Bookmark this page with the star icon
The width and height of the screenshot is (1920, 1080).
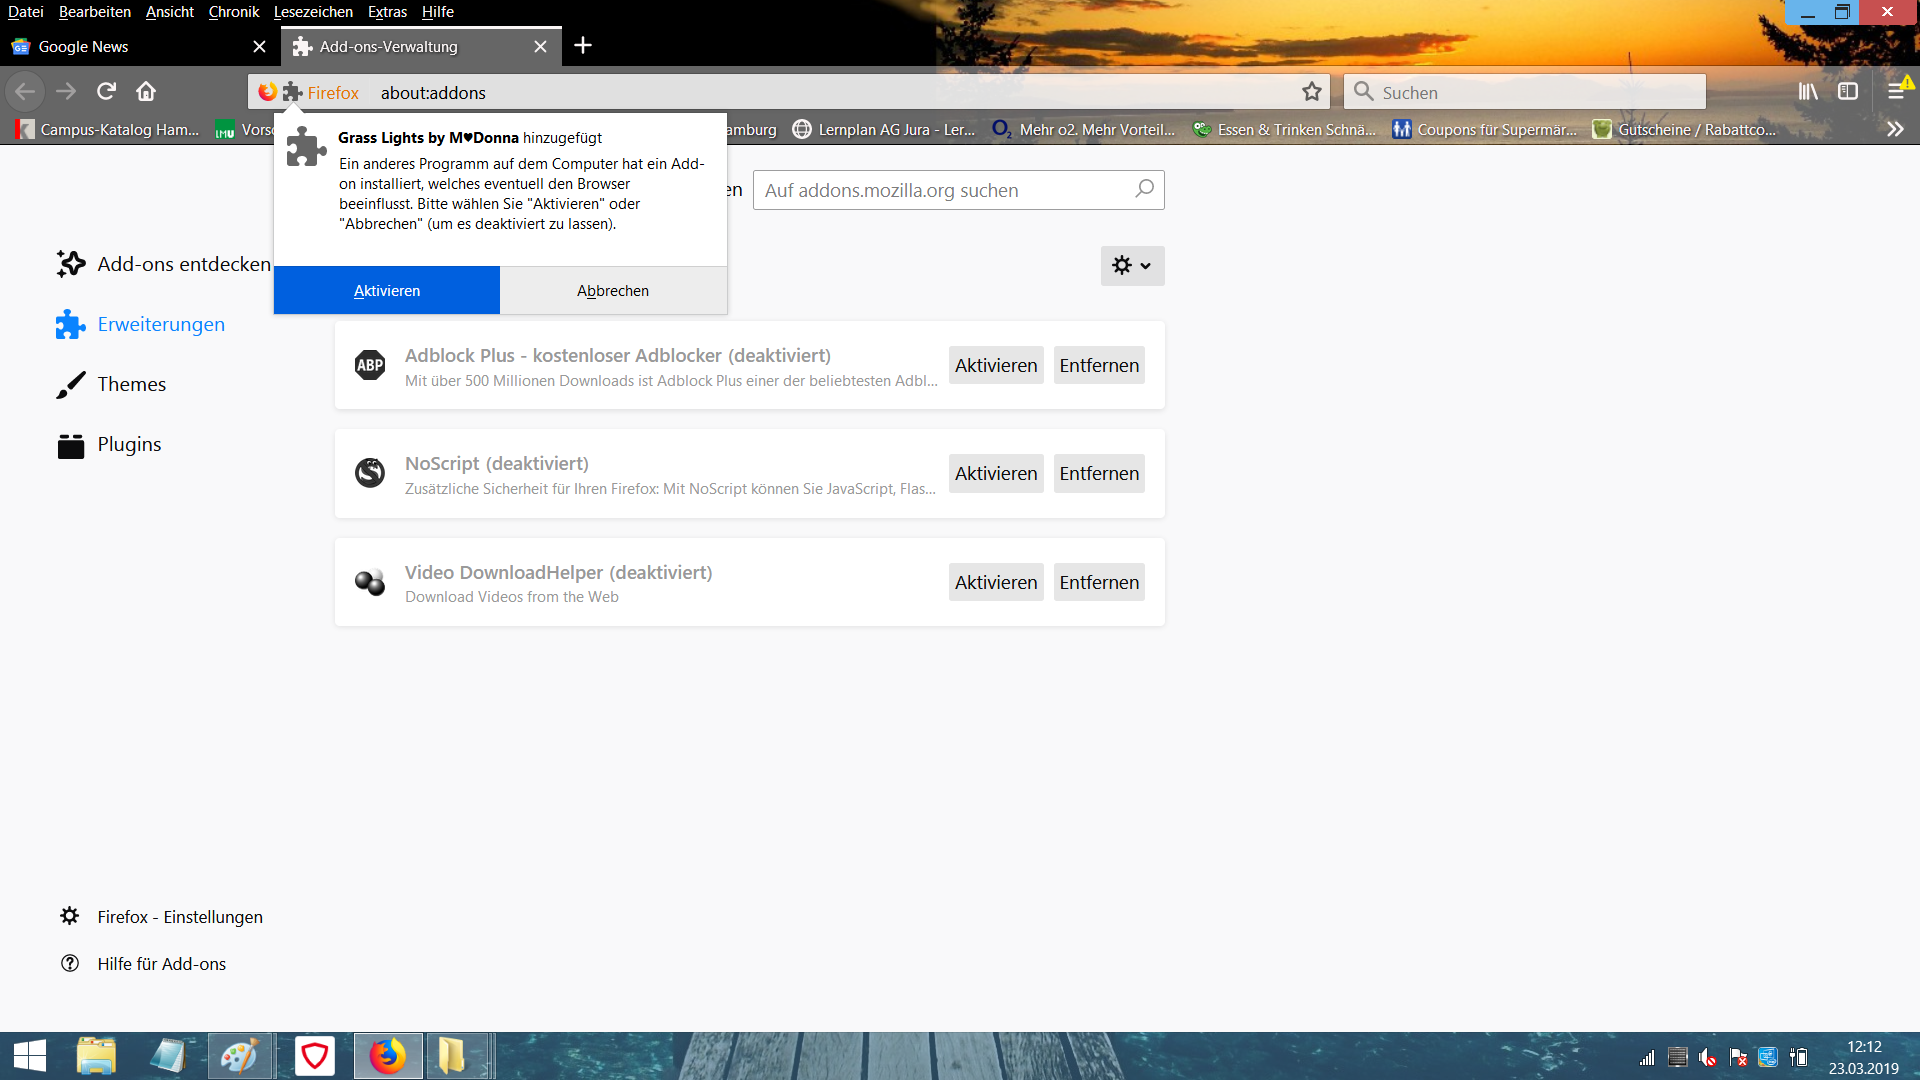click(1312, 92)
